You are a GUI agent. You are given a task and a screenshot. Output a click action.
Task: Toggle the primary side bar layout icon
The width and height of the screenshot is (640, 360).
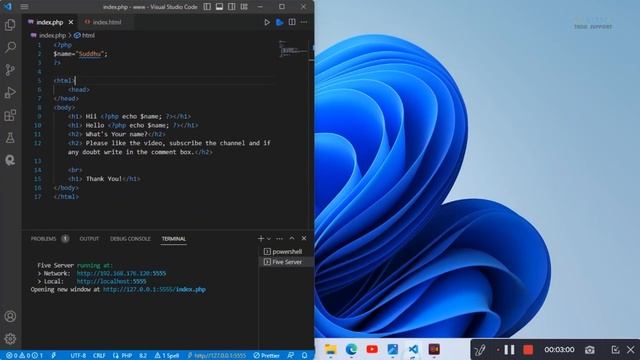[207, 7]
